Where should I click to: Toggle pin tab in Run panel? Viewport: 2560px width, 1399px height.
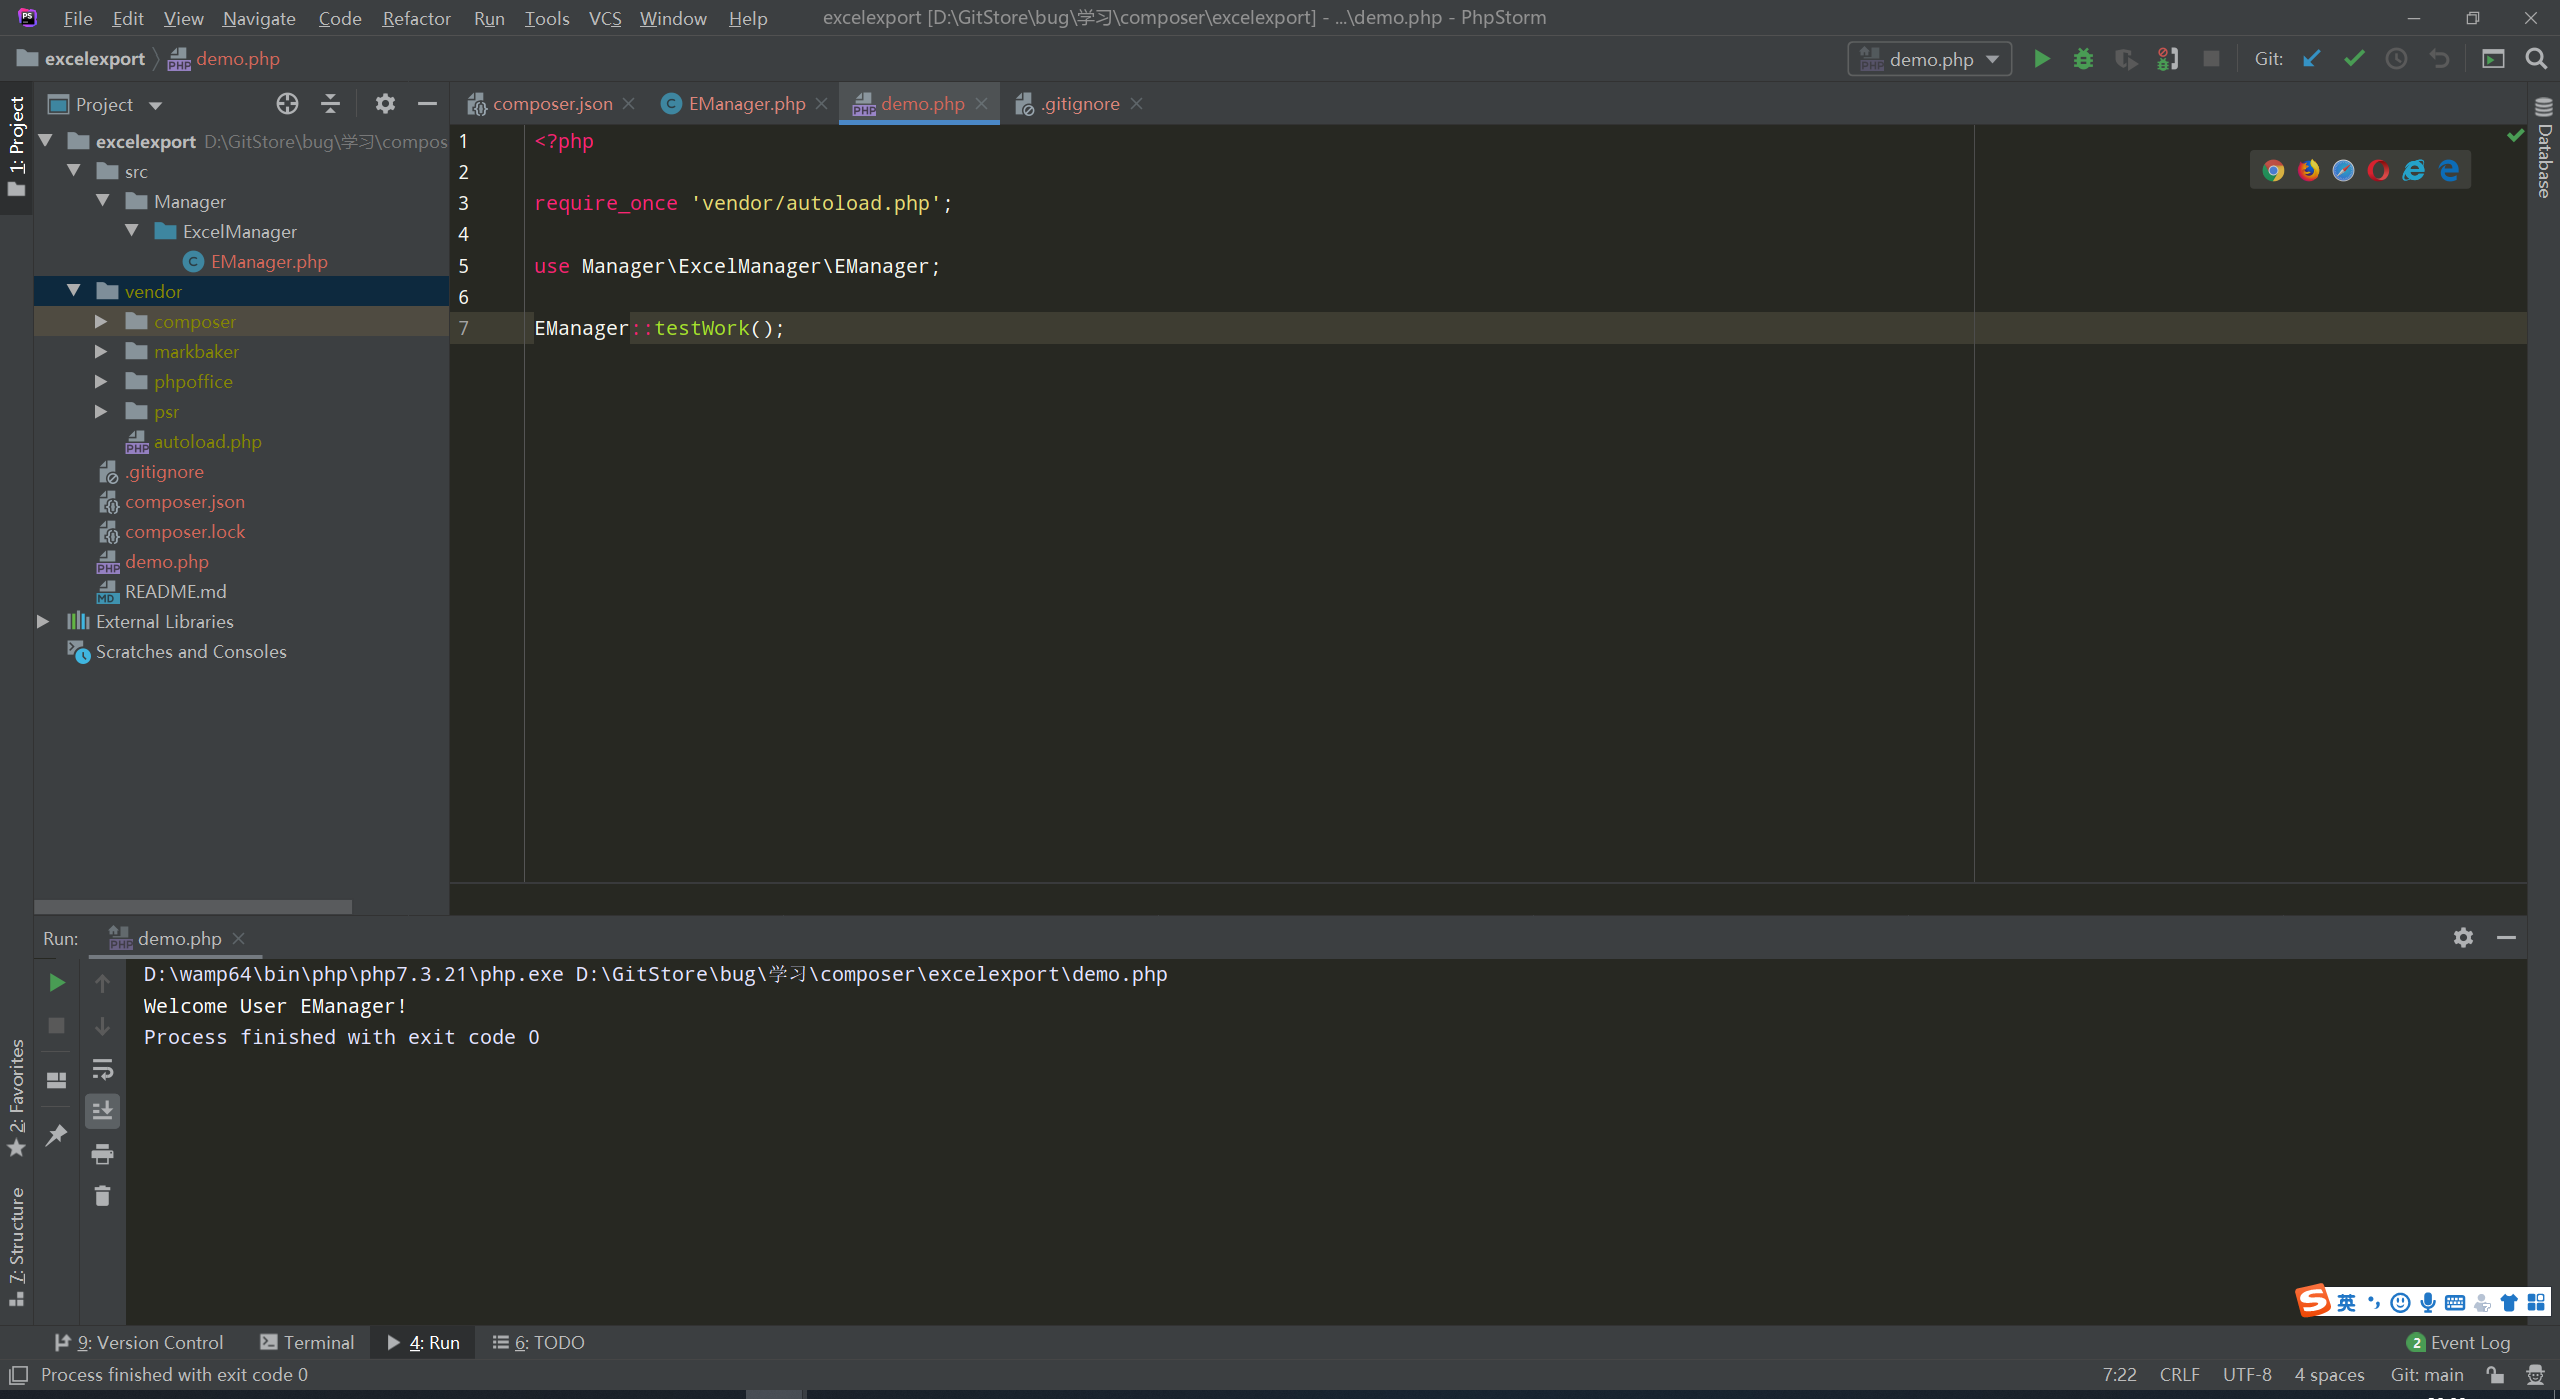(57, 1134)
